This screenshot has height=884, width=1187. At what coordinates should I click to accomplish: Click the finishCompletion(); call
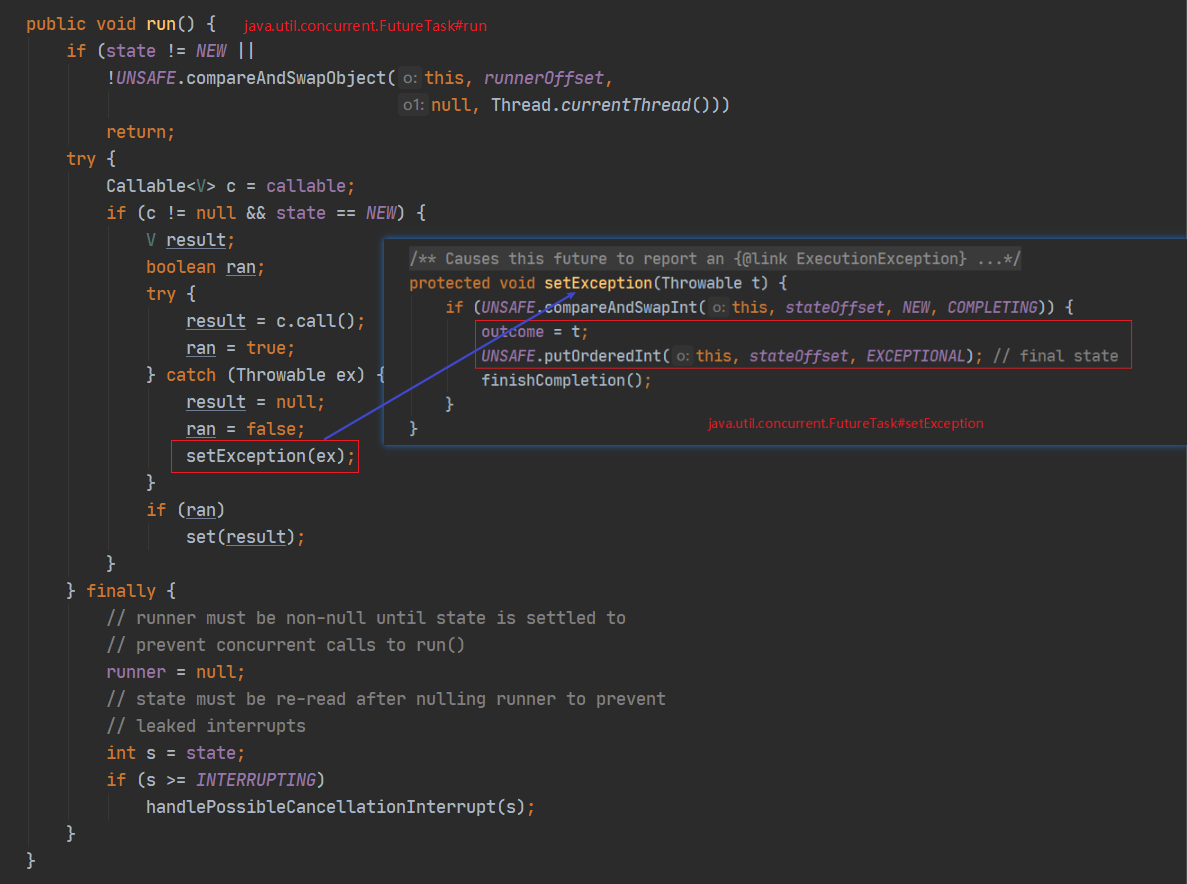pyautogui.click(x=566, y=381)
